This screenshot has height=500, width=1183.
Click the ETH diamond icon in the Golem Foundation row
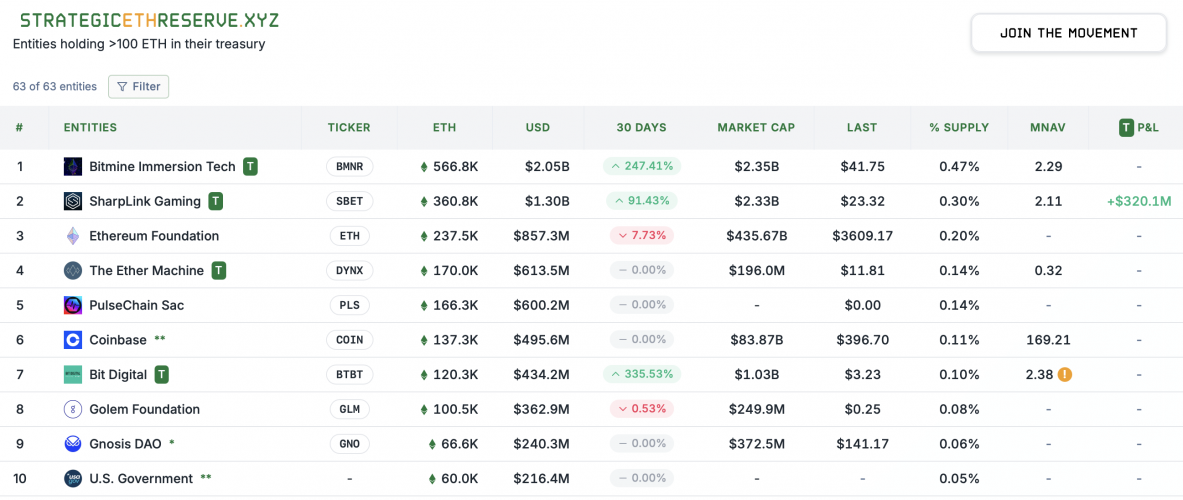pos(424,410)
